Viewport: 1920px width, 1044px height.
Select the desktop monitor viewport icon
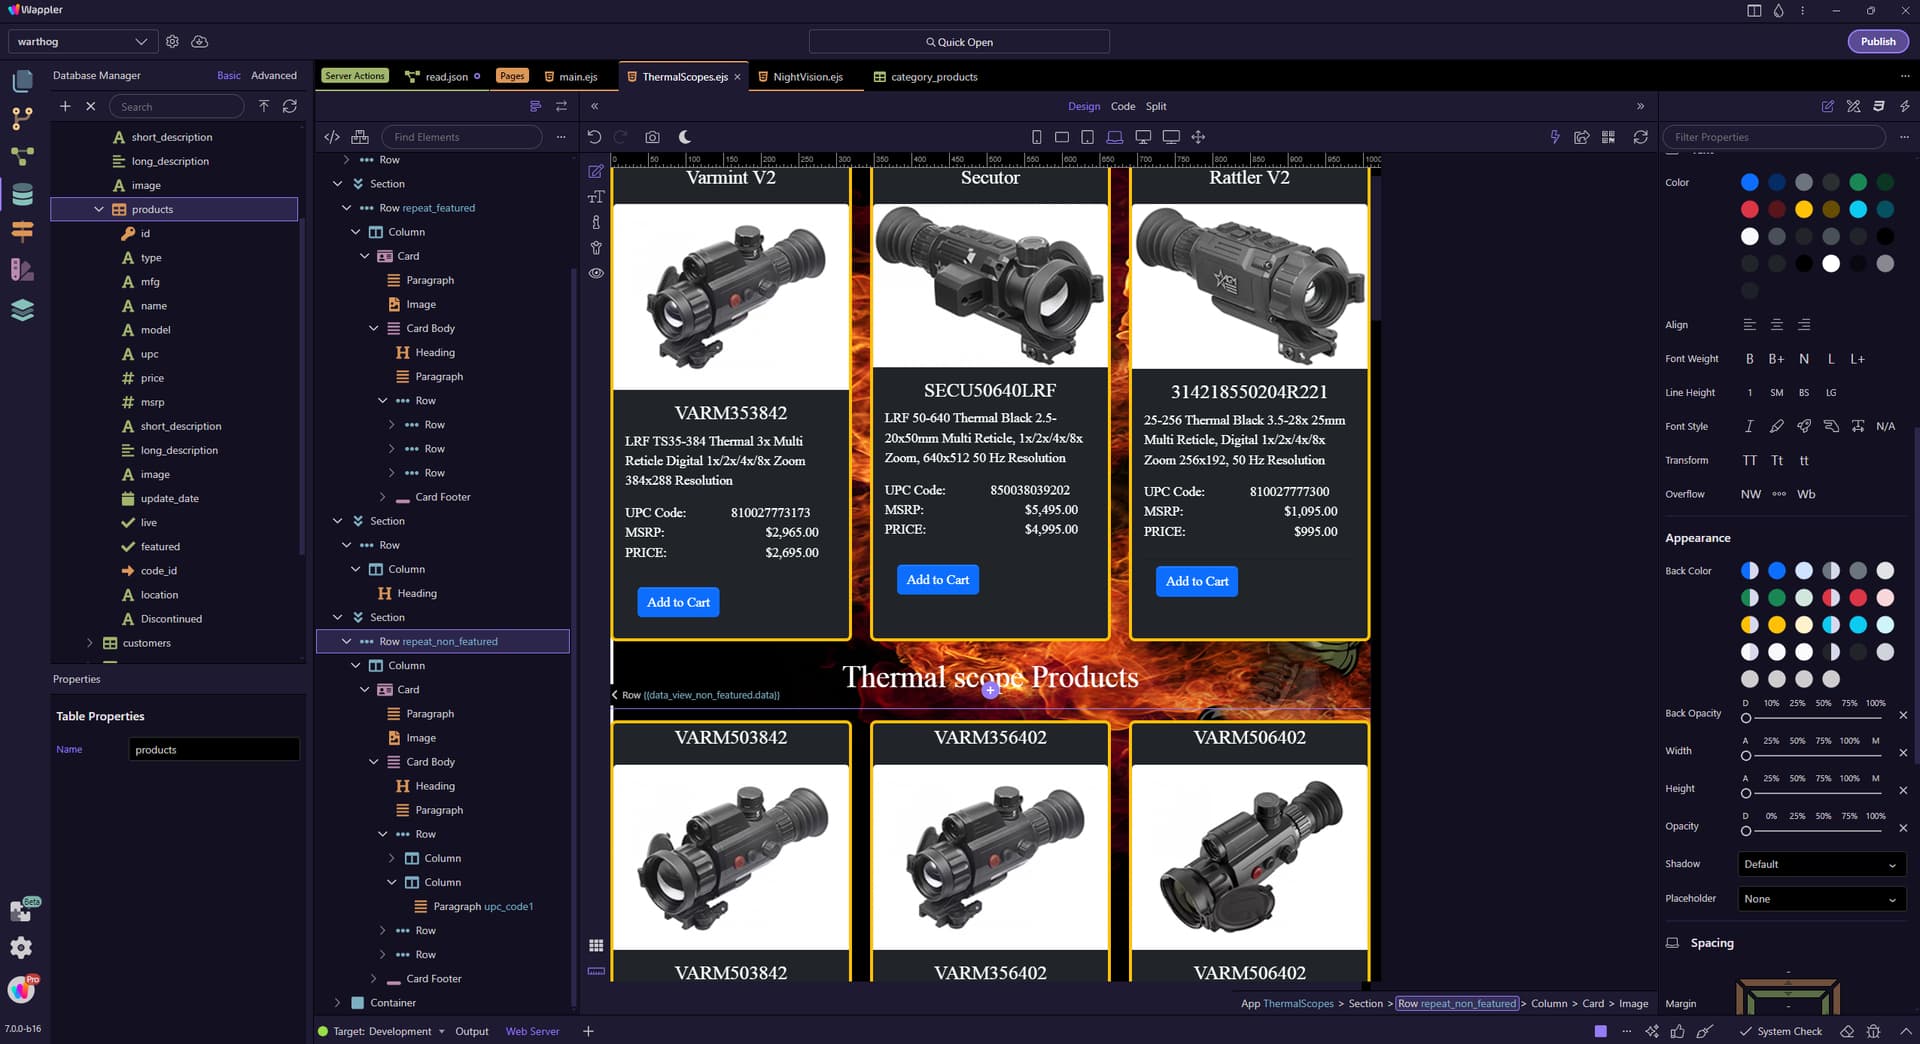1143,137
